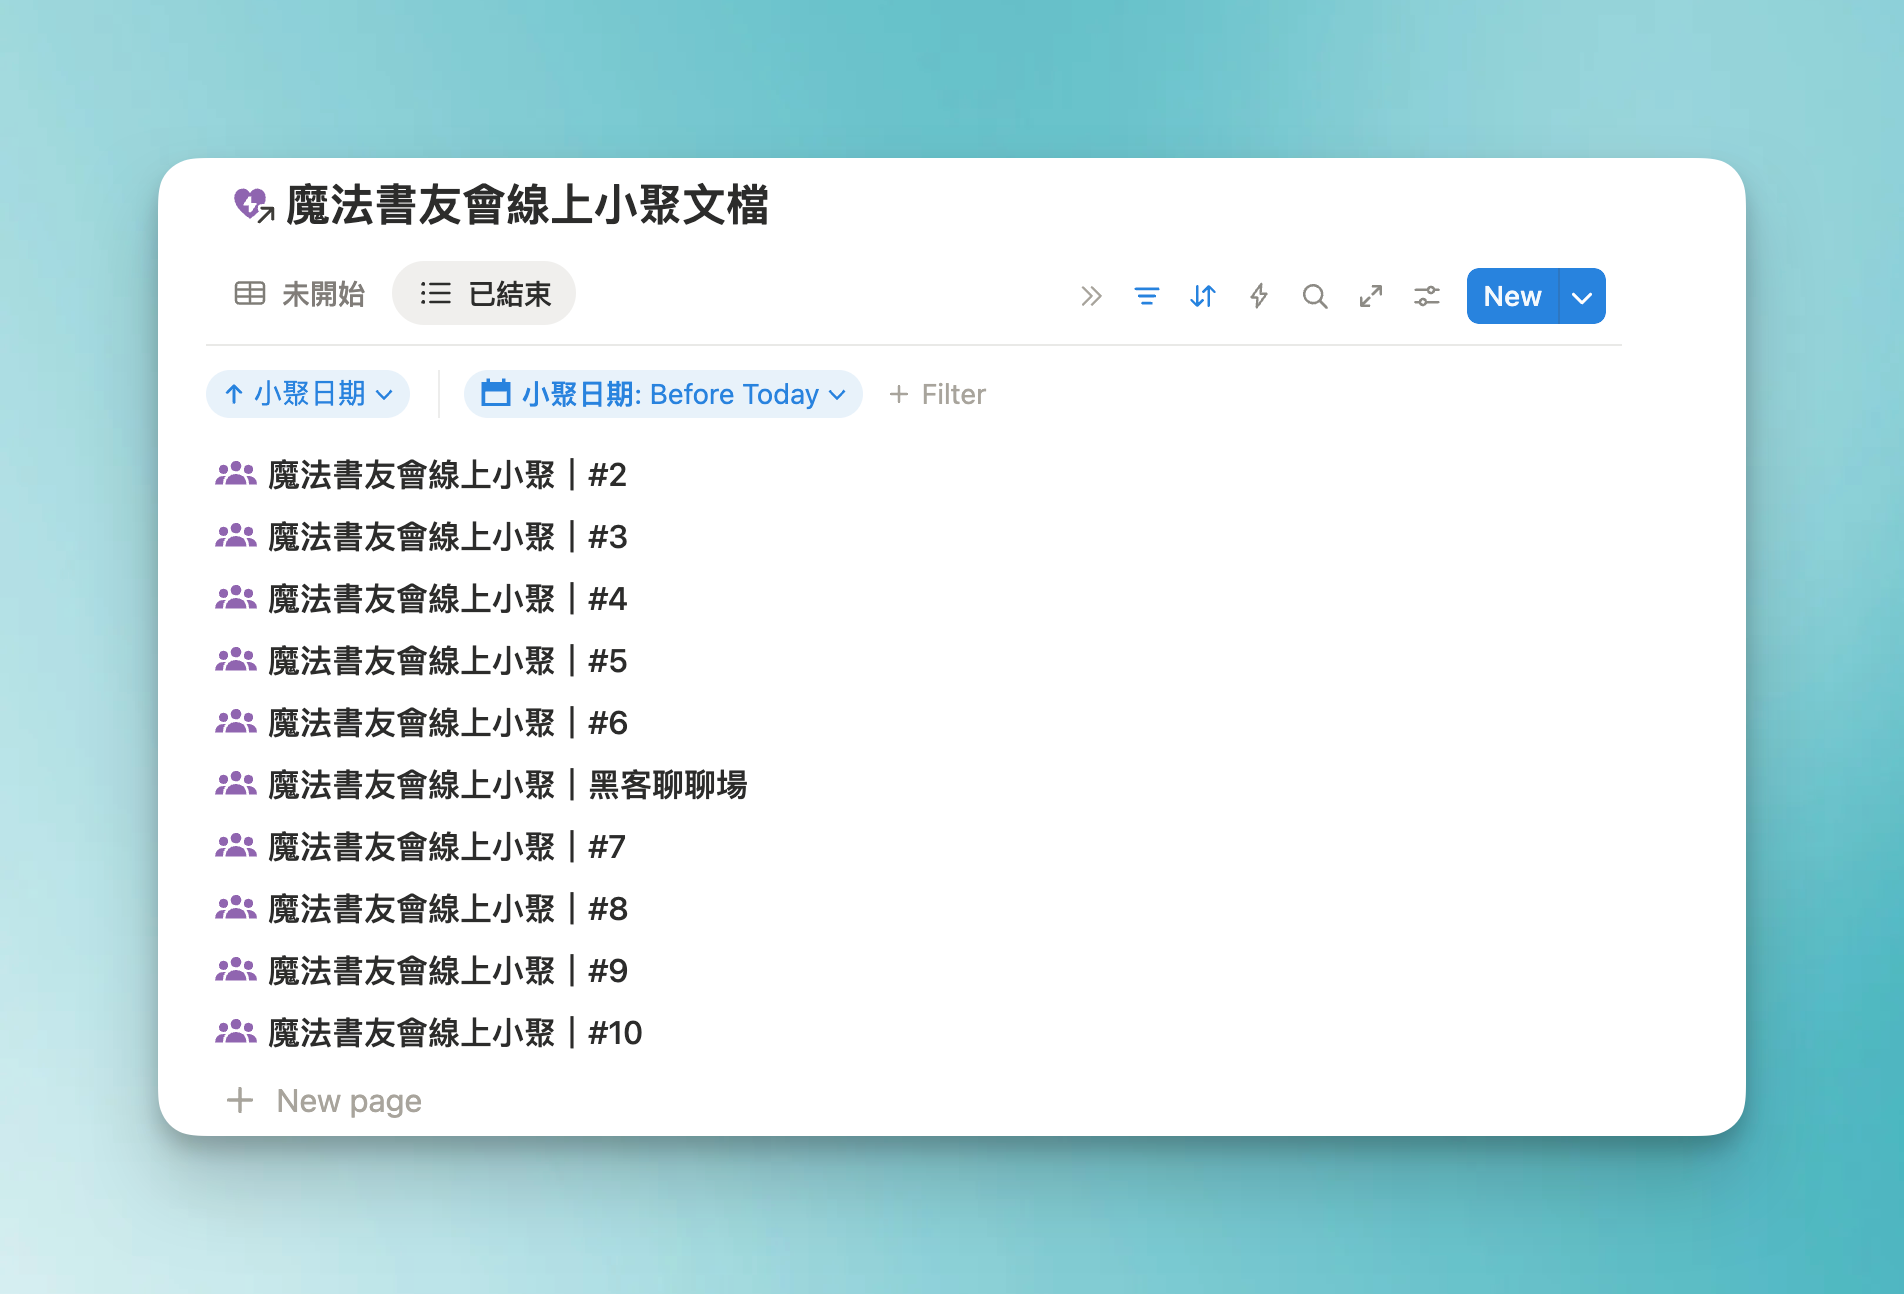Expand database to full page icon
This screenshot has height=1294, width=1904.
point(1370,296)
